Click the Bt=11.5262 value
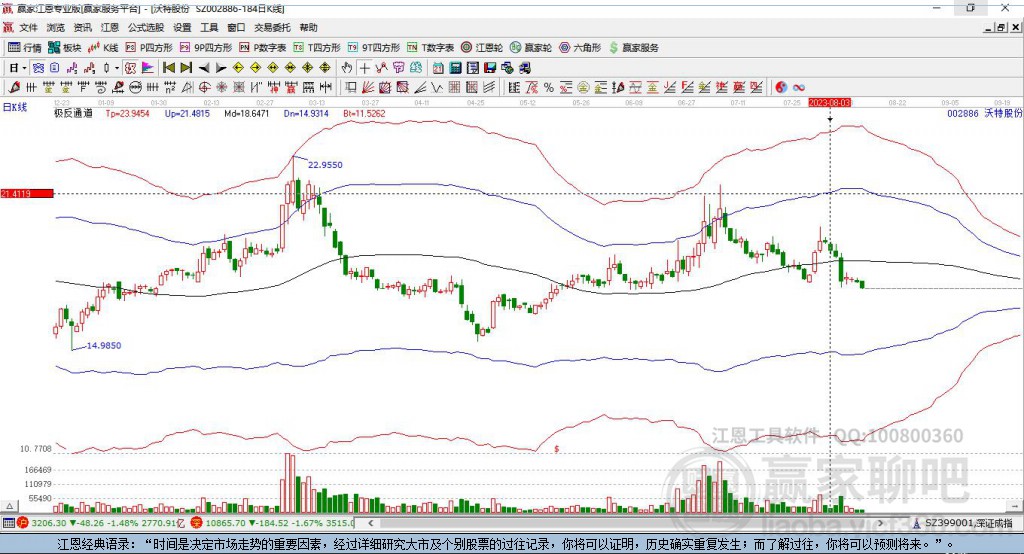This screenshot has height=554, width=1024. pyautogui.click(x=364, y=113)
